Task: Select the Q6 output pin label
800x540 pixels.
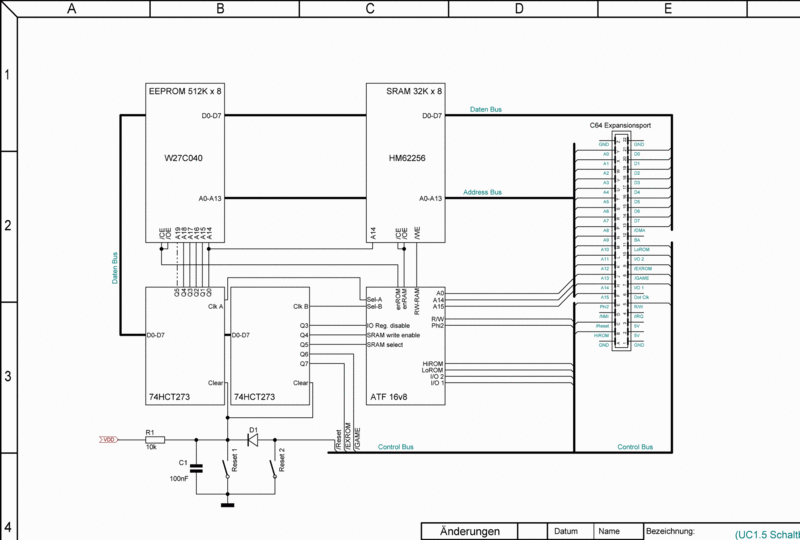Action: [x=304, y=354]
